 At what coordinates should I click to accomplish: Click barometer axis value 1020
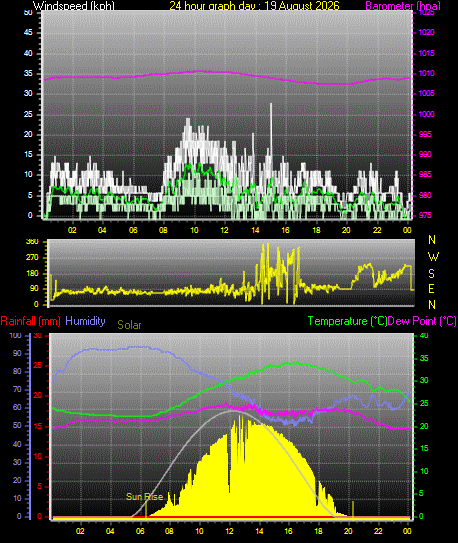click(426, 33)
